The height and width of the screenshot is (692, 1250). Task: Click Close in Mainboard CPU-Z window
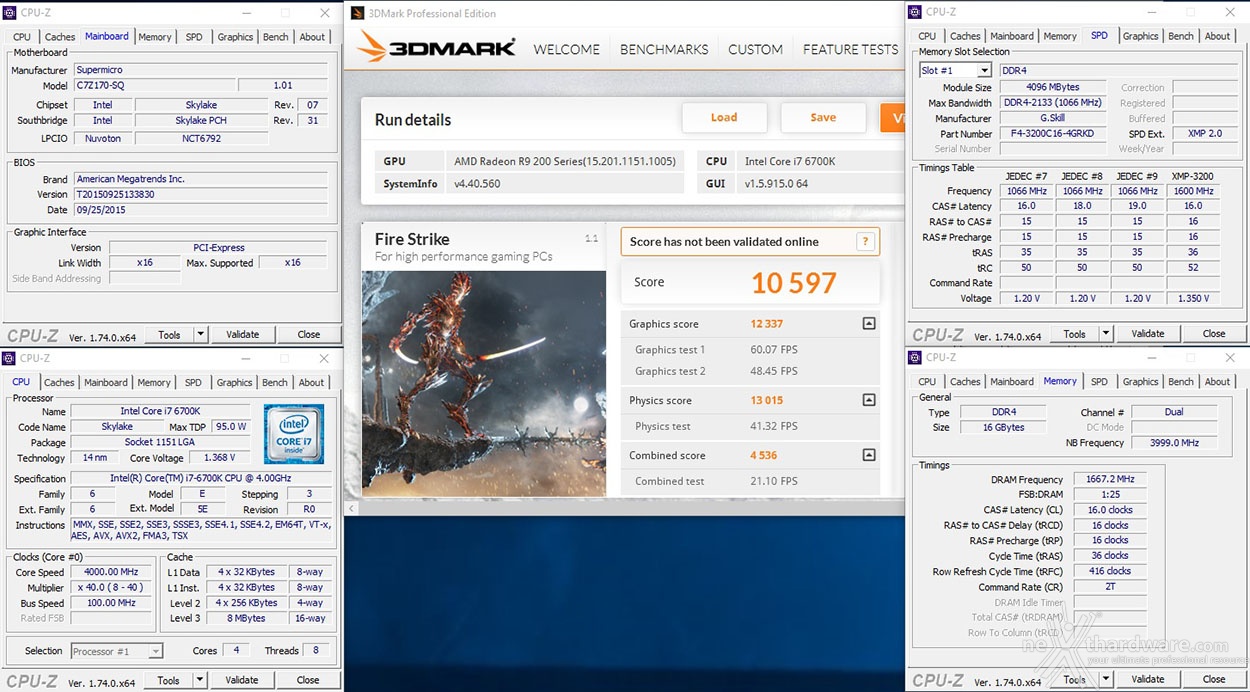tap(309, 334)
